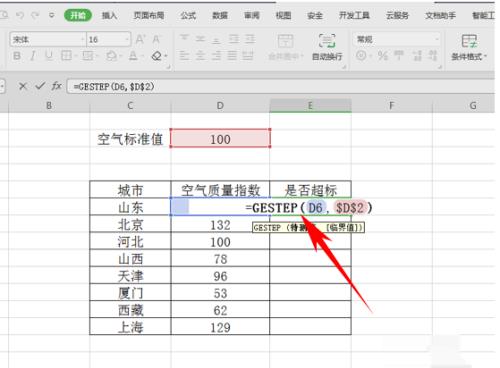Screen dimensions: 500x368
Task: Open the font color A swatch
Action: [133, 56]
